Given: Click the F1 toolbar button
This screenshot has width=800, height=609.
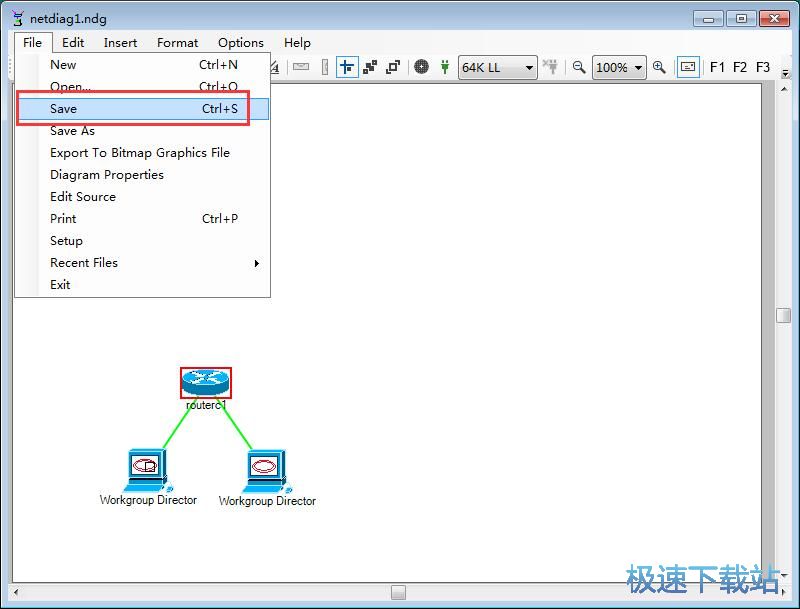Looking at the screenshot, I should [x=717, y=67].
